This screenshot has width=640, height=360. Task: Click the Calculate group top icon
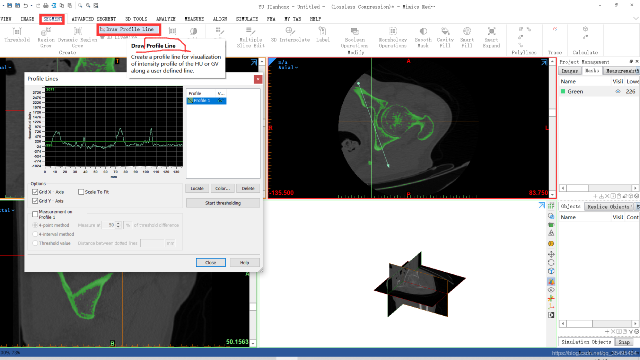[x=585, y=29]
